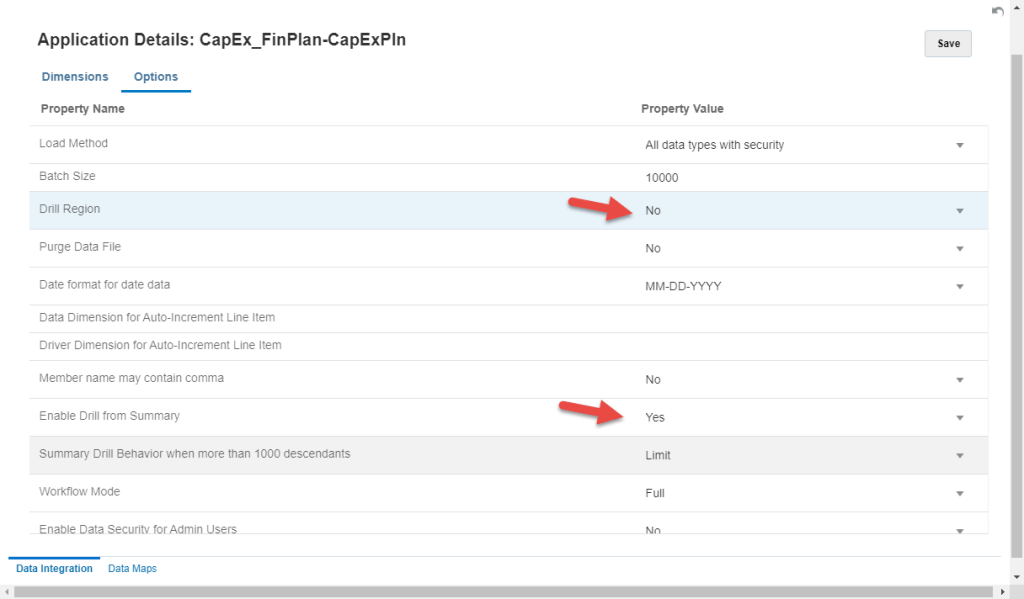This screenshot has width=1024, height=599.
Task: Open the Data Maps tab
Action: pyautogui.click(x=132, y=569)
